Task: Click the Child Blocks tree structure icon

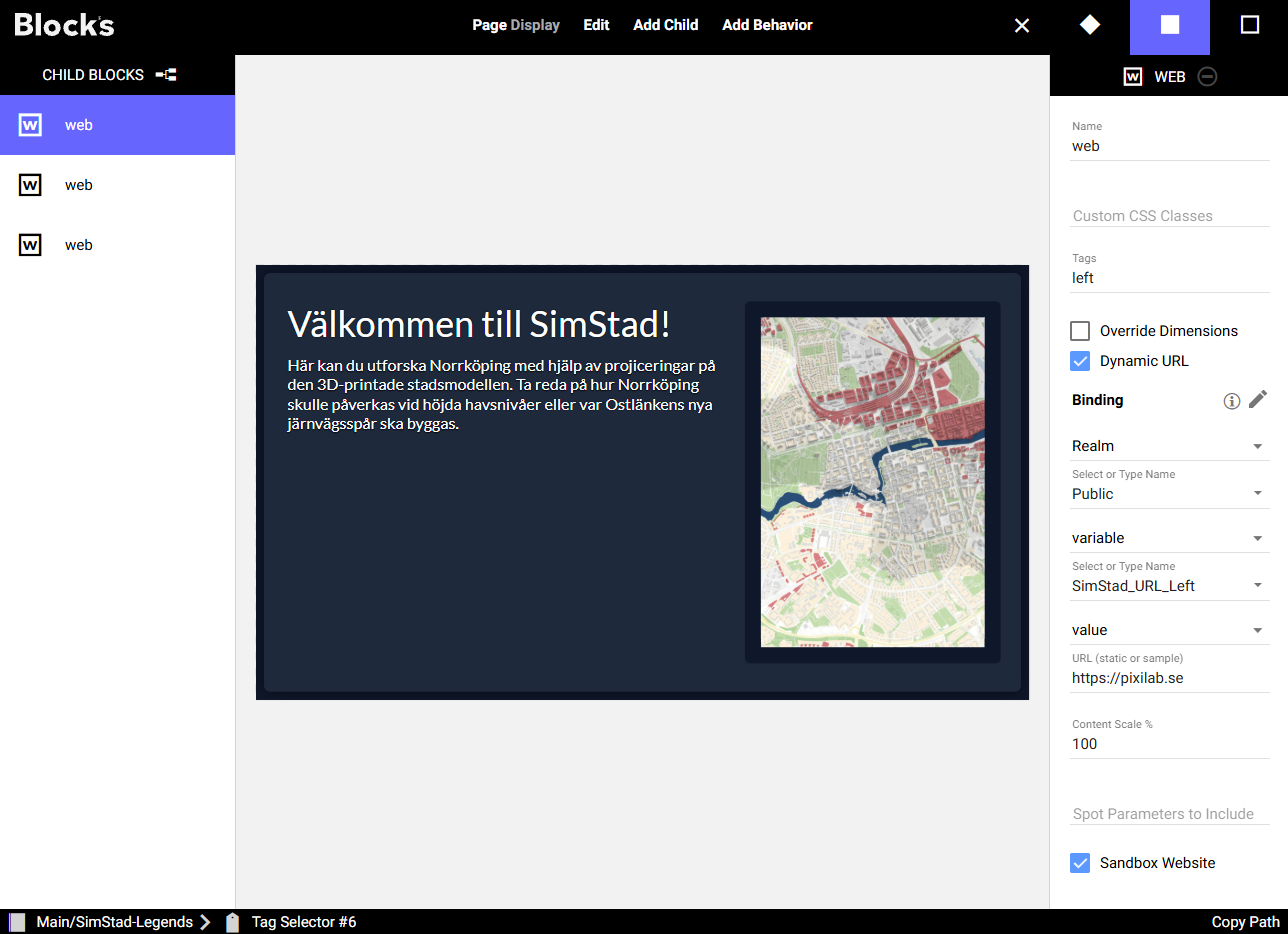Action: [166, 75]
